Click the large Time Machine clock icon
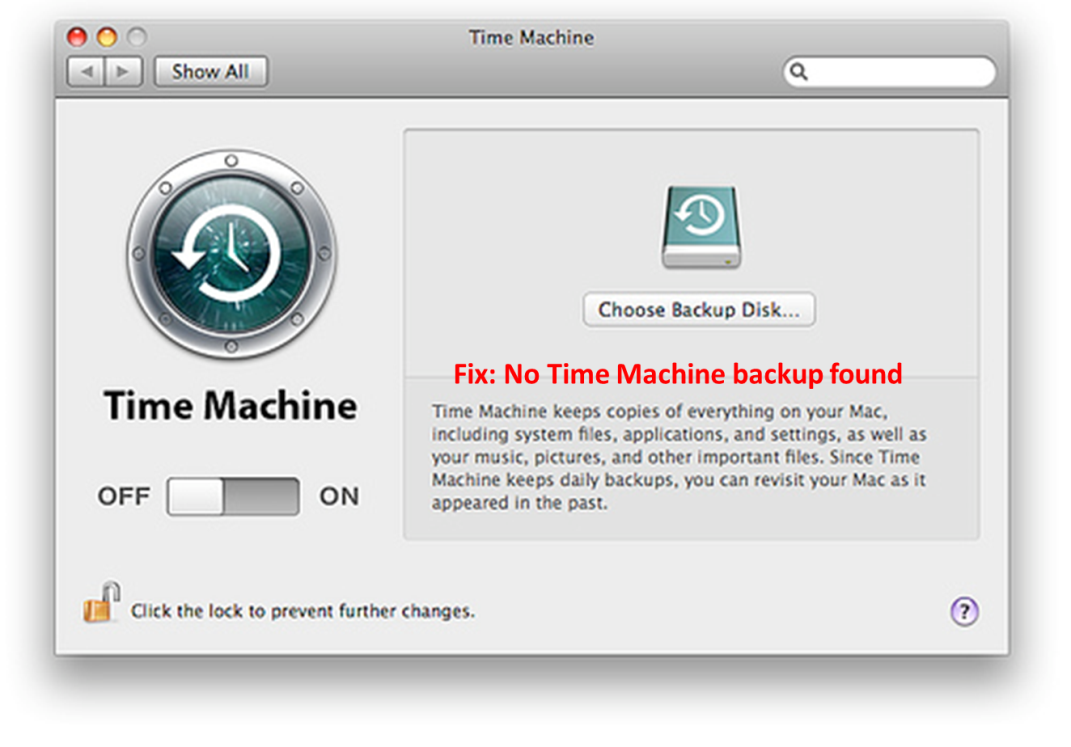 pyautogui.click(x=231, y=256)
